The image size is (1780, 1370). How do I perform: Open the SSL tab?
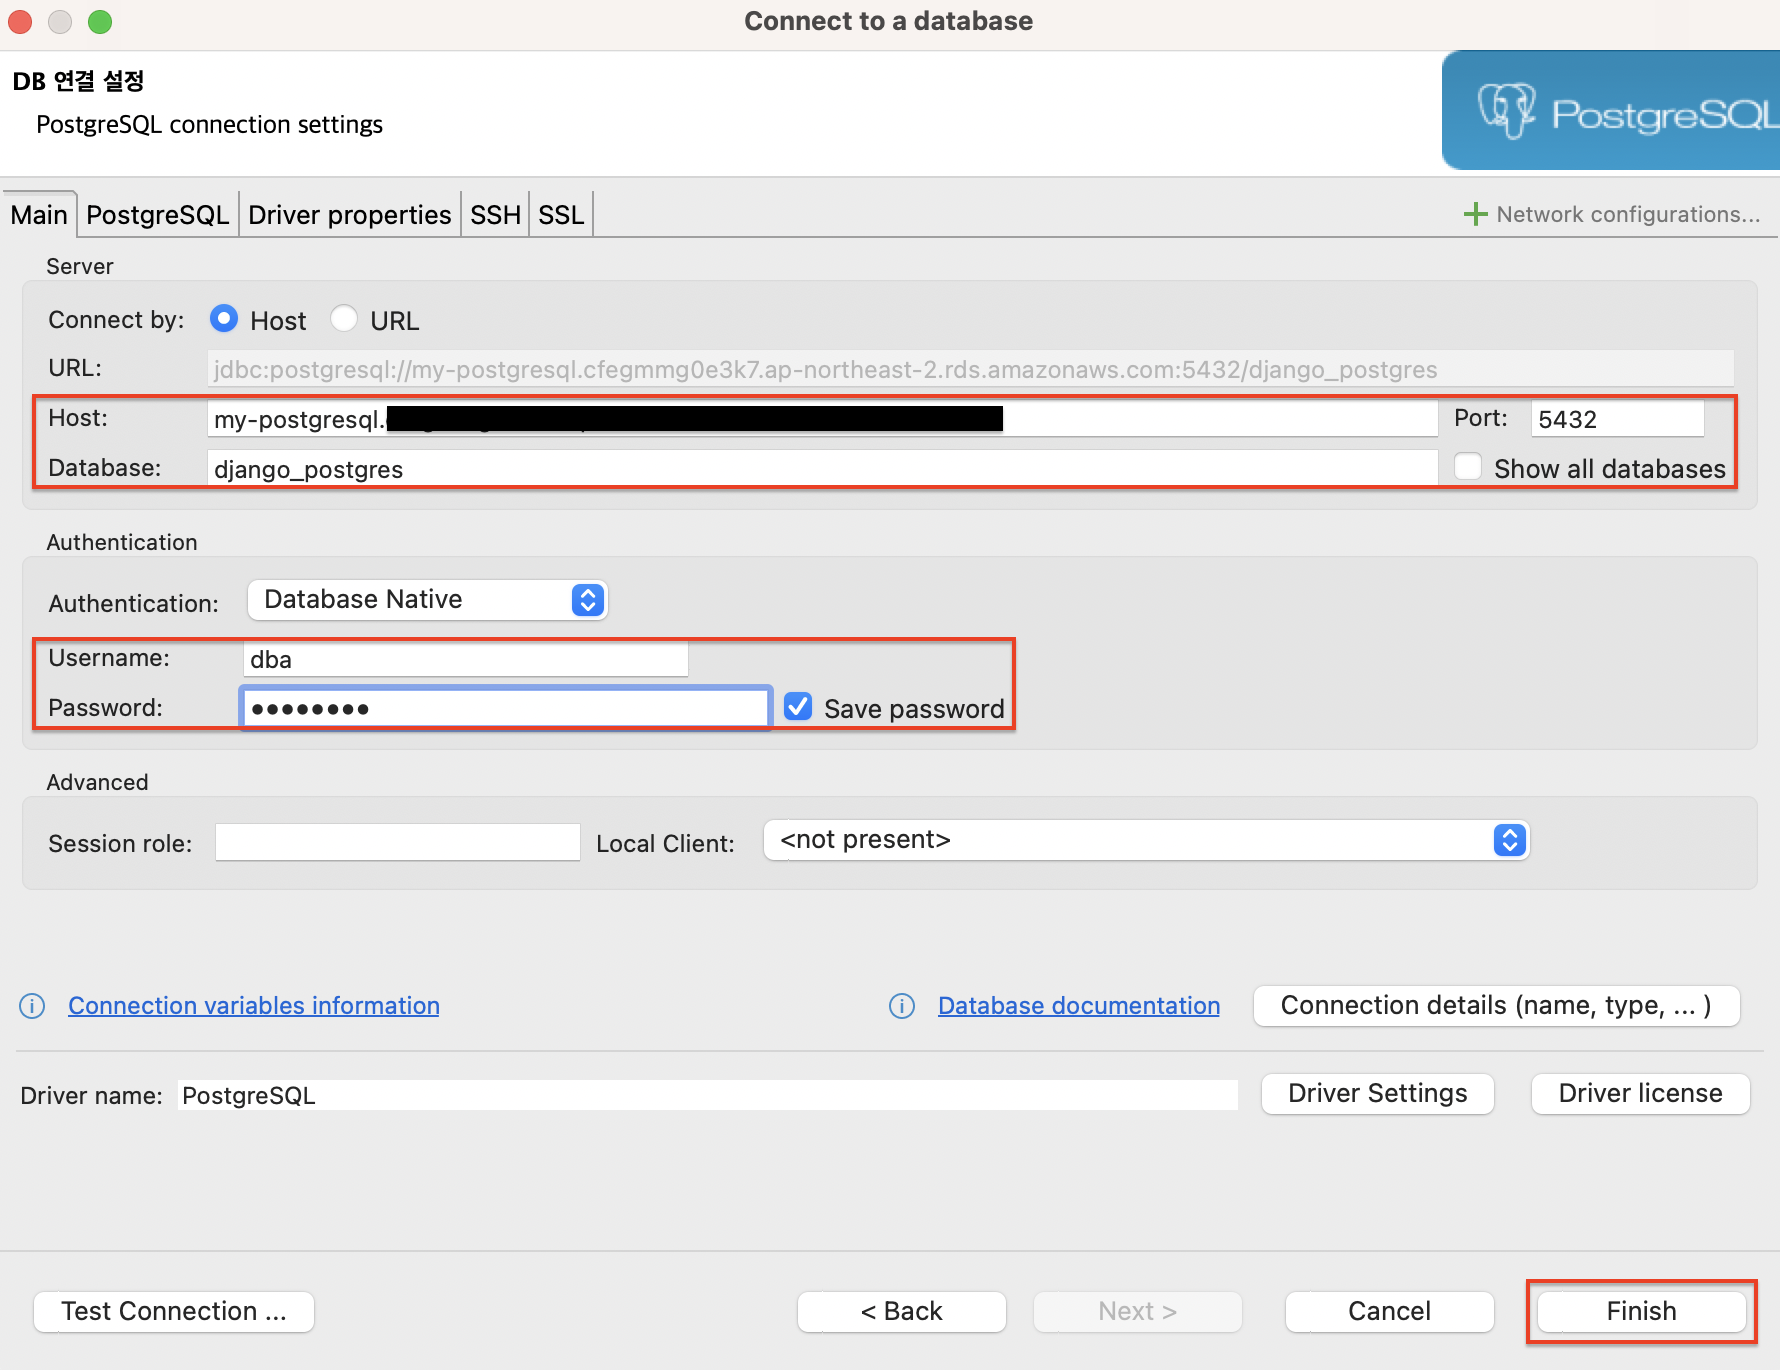[561, 215]
